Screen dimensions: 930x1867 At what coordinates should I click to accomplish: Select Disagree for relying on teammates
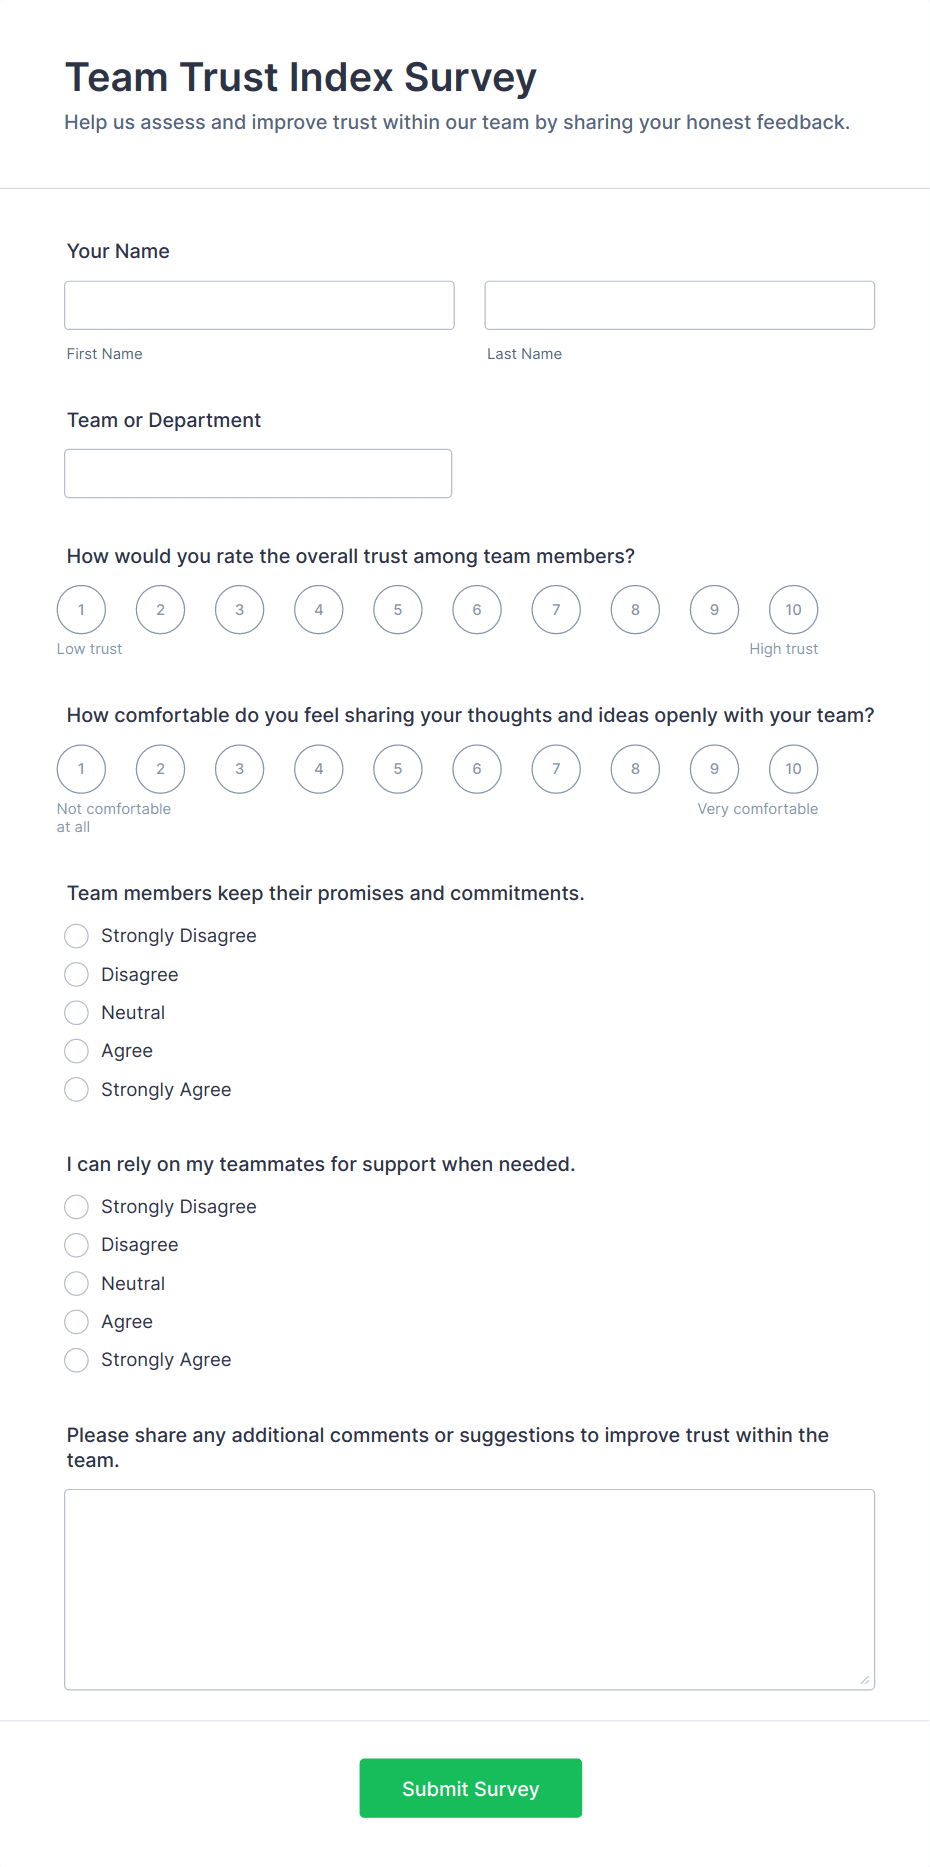click(77, 1245)
